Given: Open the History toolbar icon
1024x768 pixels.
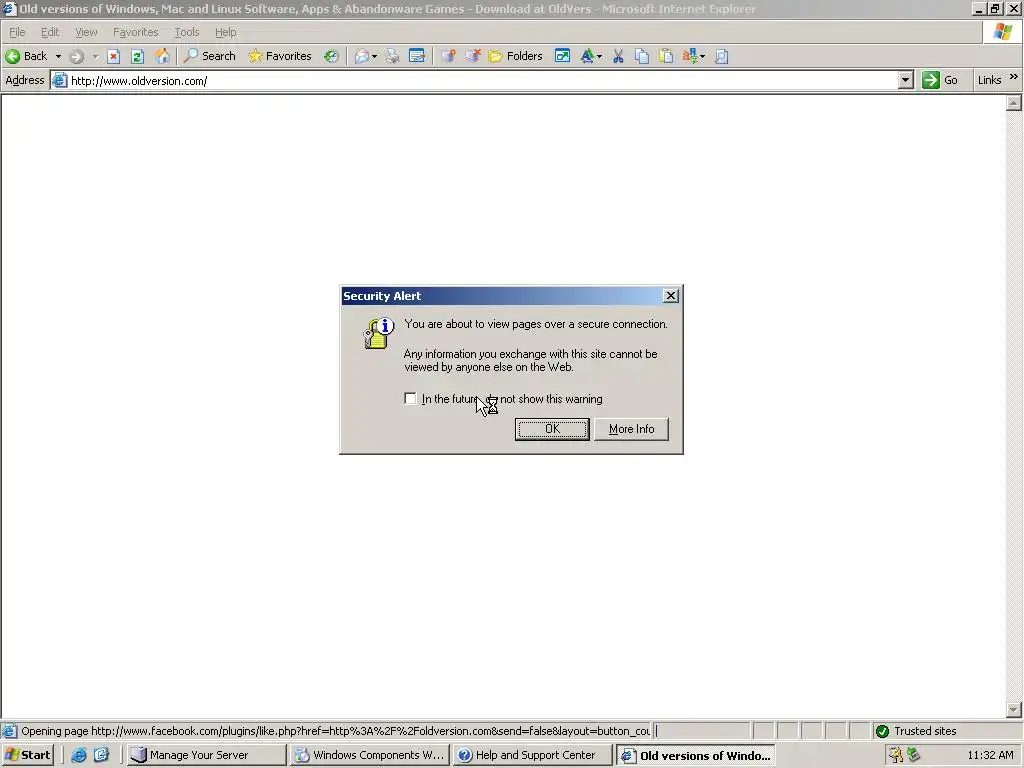Looking at the screenshot, I should (x=331, y=56).
